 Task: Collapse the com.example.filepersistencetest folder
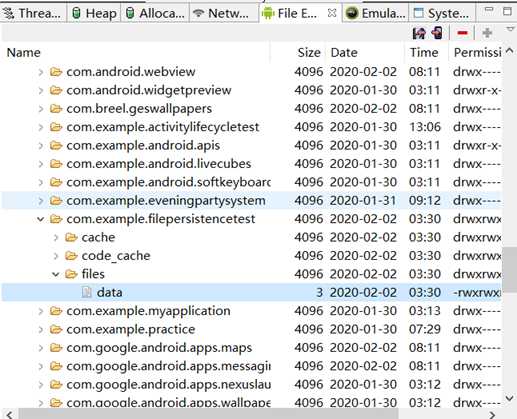pos(41,219)
